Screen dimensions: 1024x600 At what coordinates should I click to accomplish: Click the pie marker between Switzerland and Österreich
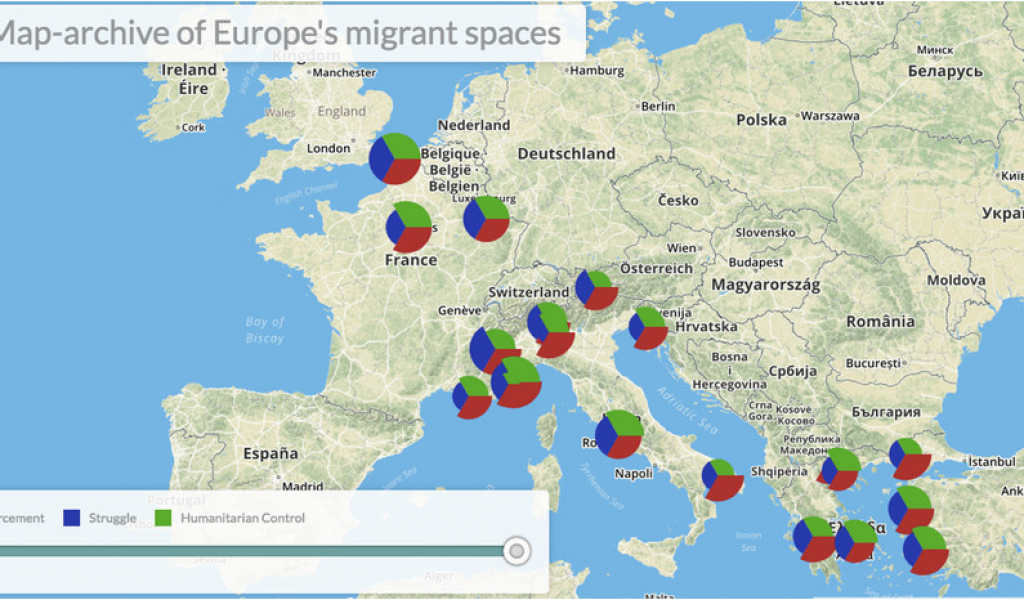pos(596,289)
